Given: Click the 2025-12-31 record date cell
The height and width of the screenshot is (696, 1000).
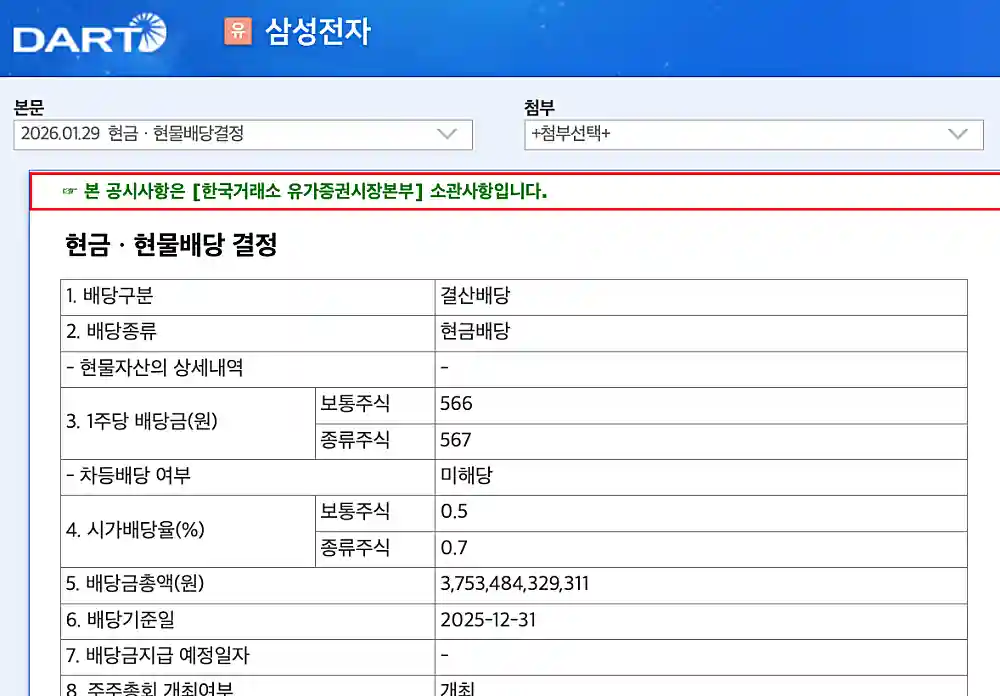Looking at the screenshot, I should [490, 620].
